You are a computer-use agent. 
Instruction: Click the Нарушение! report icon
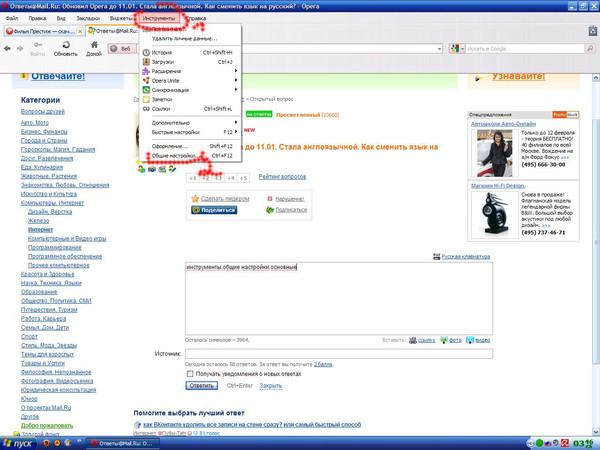(x=270, y=199)
